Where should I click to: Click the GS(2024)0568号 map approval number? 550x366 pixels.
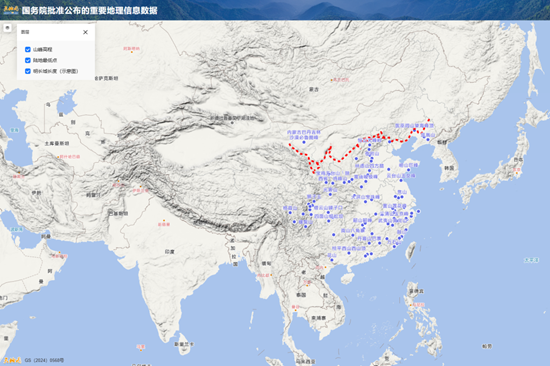pyautogui.click(x=44, y=360)
